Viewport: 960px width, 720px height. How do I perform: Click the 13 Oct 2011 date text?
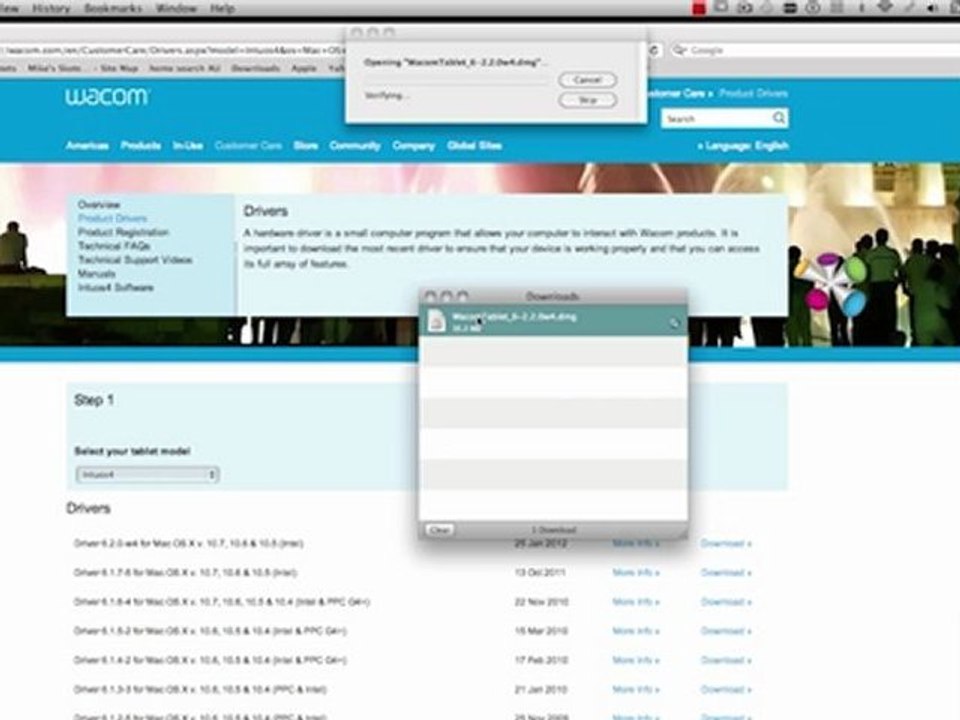pyautogui.click(x=540, y=572)
